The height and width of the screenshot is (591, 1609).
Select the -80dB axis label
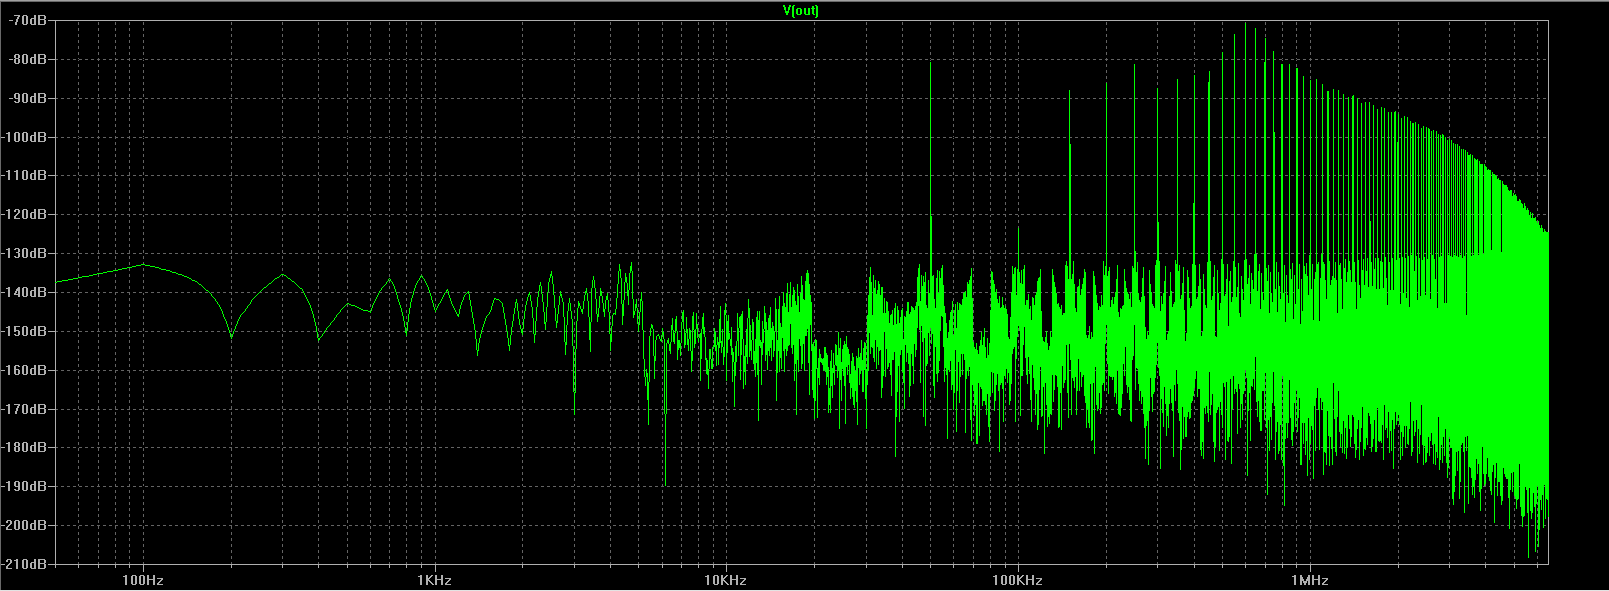[x=27, y=60]
